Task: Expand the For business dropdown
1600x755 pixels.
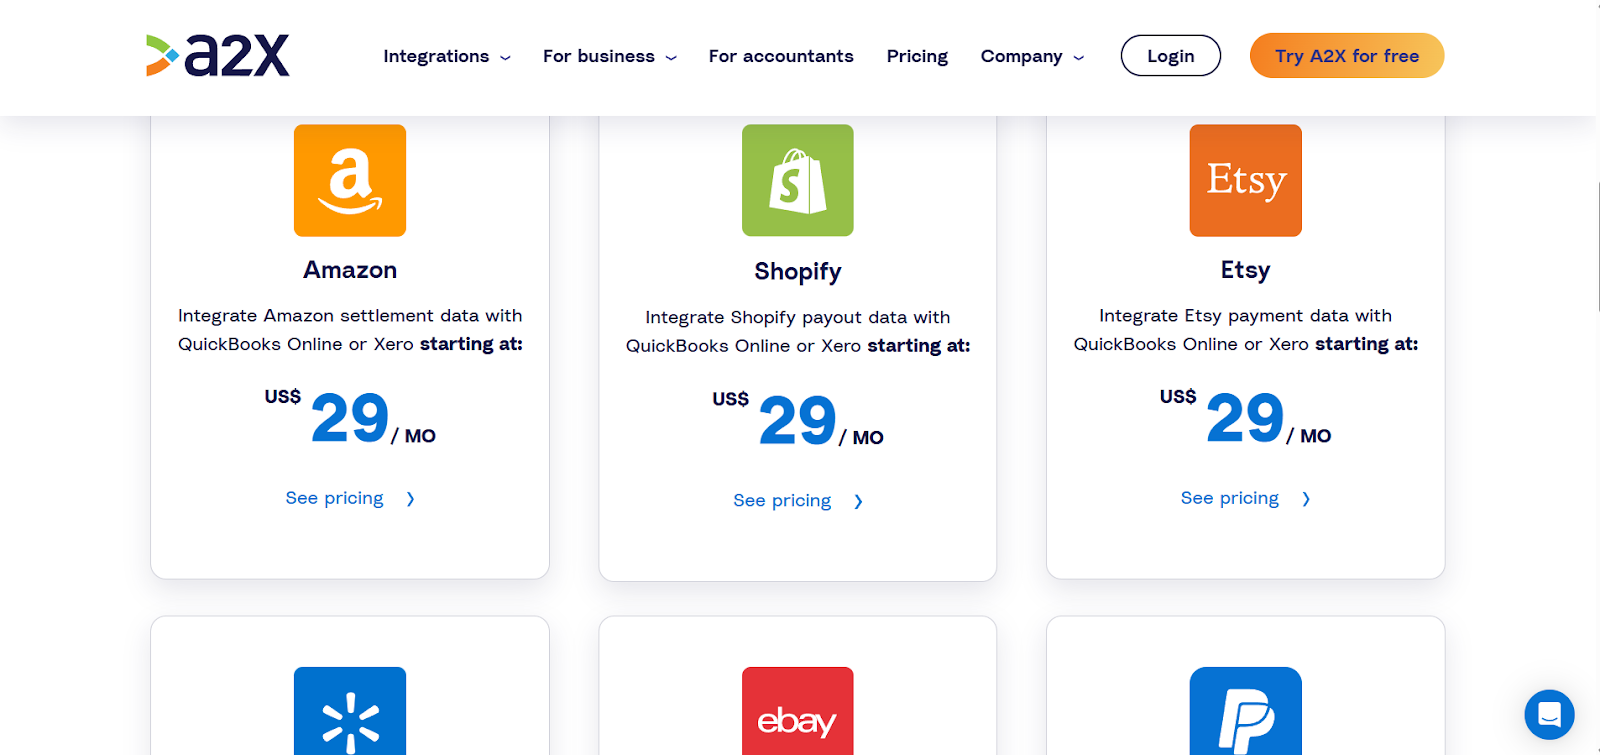Action: 609,56
